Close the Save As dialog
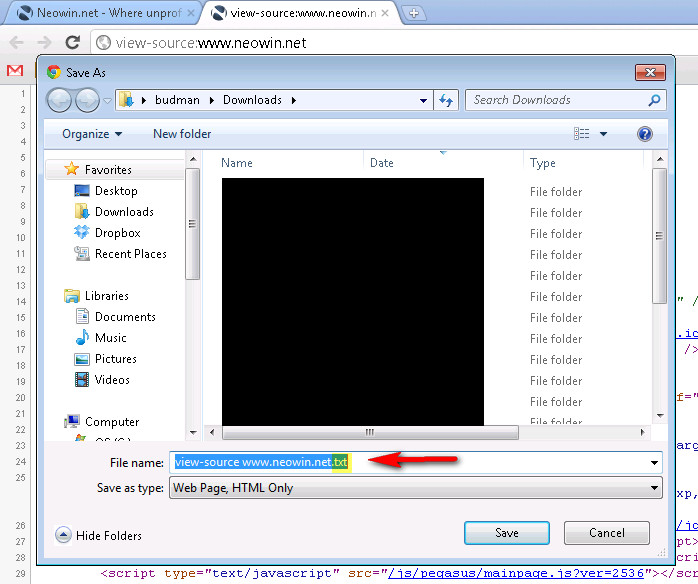 point(650,73)
